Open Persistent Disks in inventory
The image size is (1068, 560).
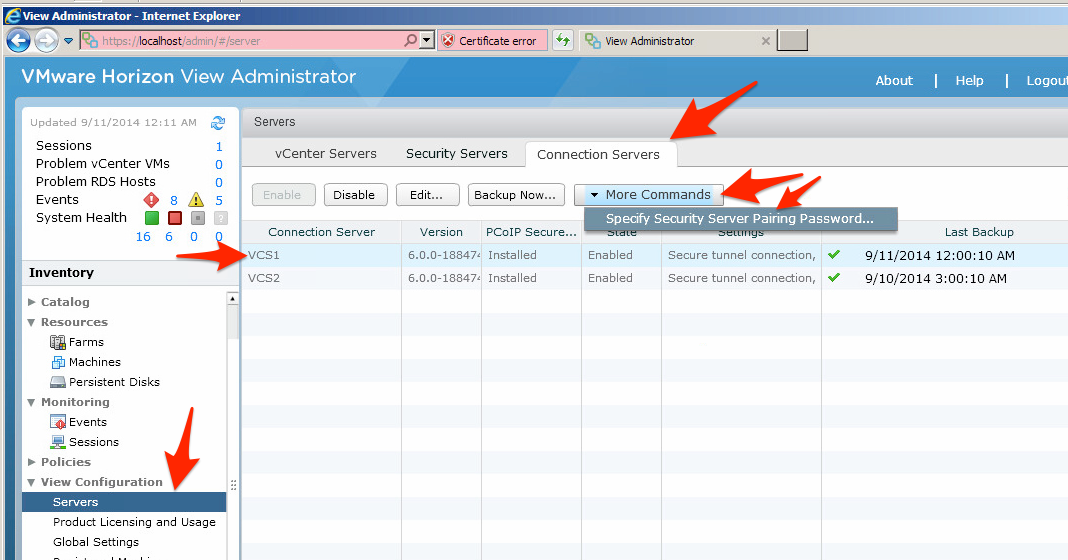114,382
